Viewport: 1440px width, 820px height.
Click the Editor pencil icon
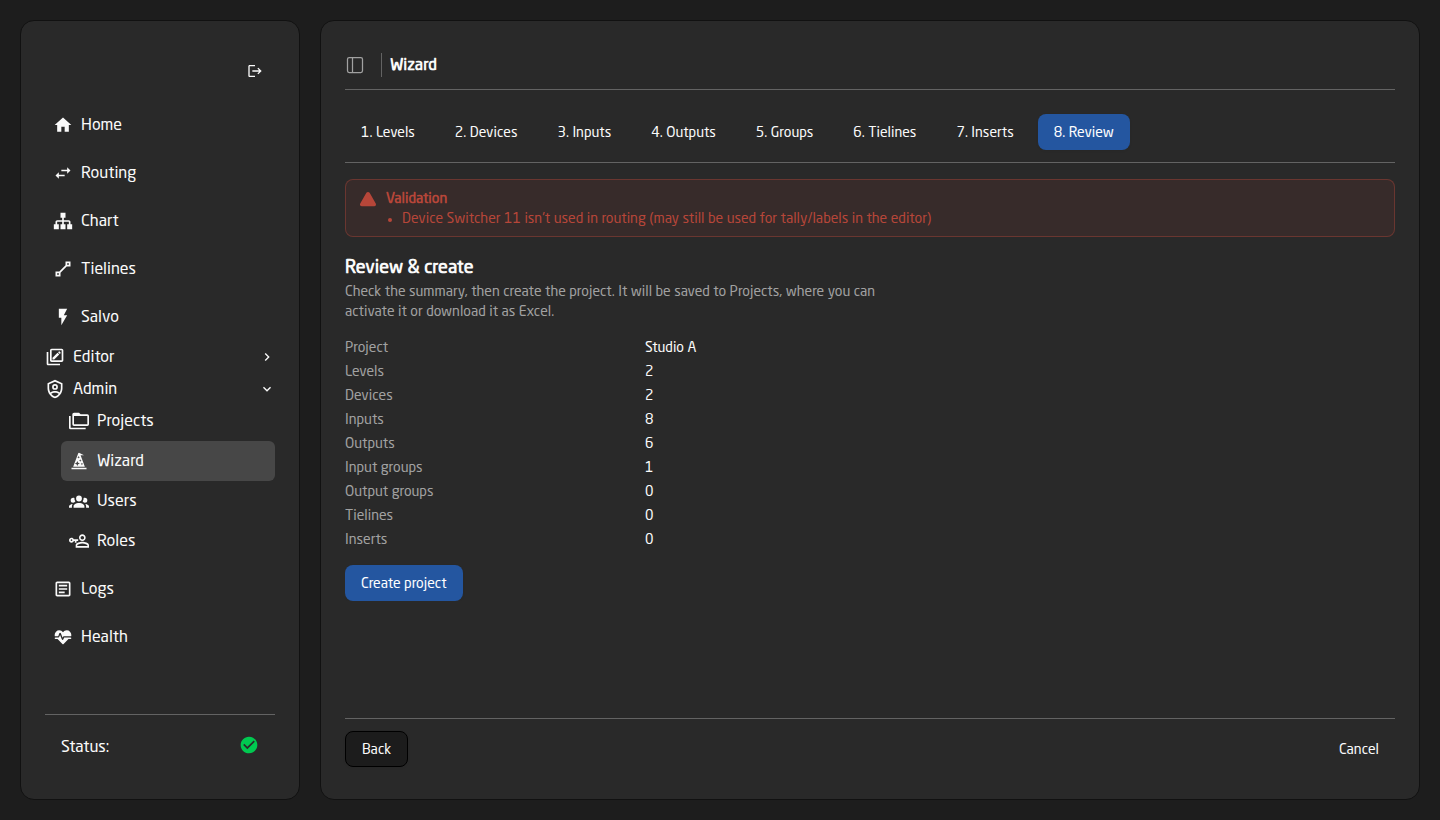(x=55, y=357)
